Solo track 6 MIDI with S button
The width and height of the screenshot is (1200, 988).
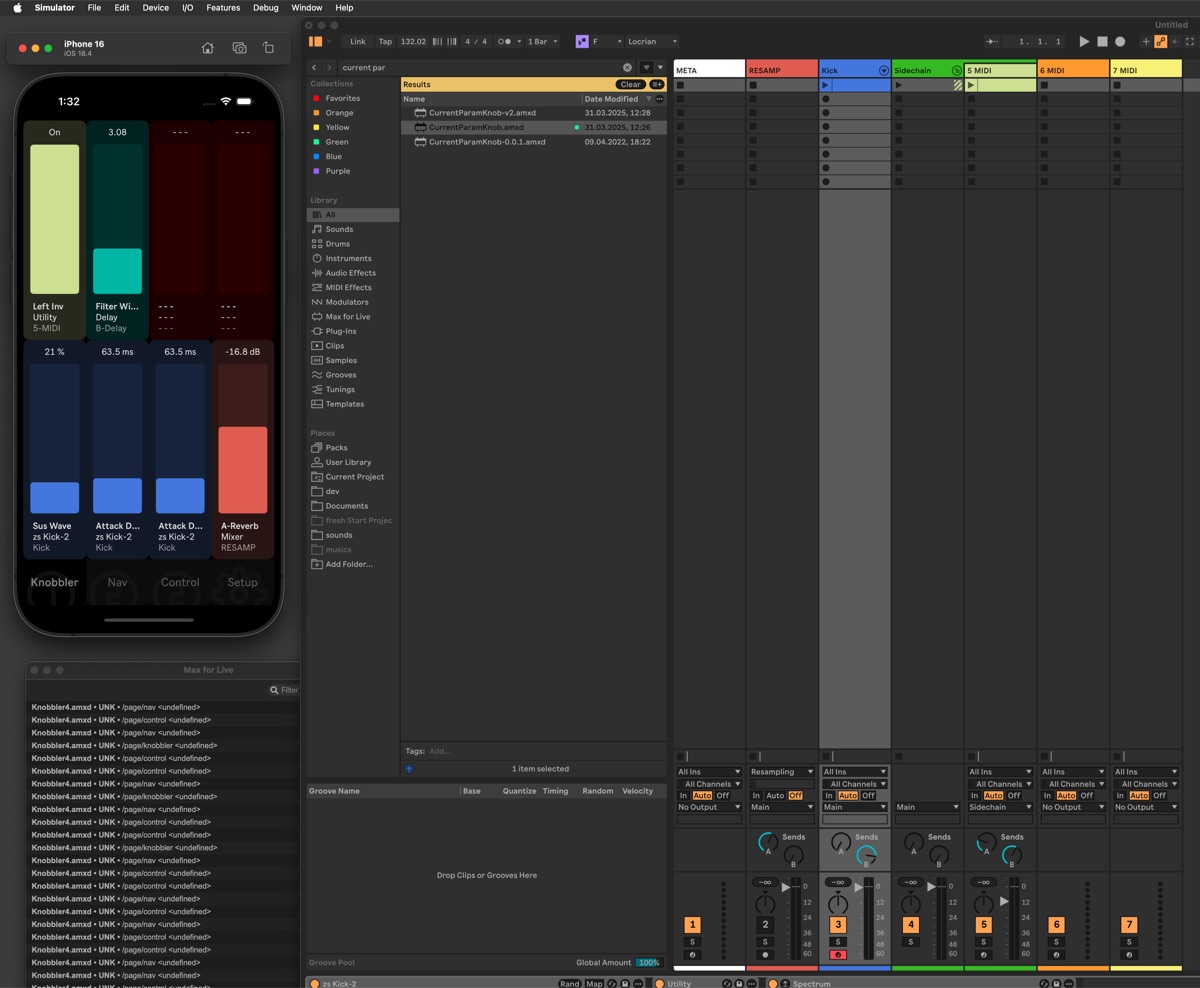[x=1056, y=942]
